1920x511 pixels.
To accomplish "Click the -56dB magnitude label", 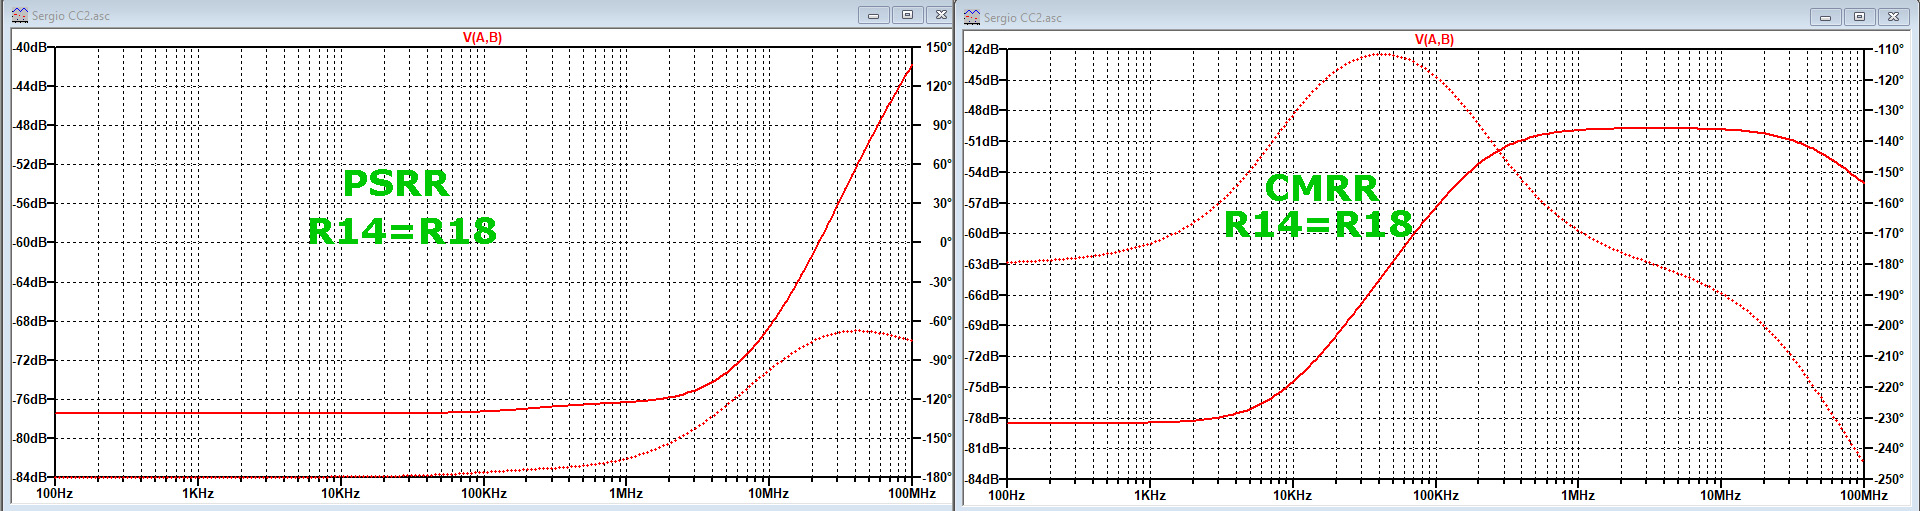I will click(30, 203).
